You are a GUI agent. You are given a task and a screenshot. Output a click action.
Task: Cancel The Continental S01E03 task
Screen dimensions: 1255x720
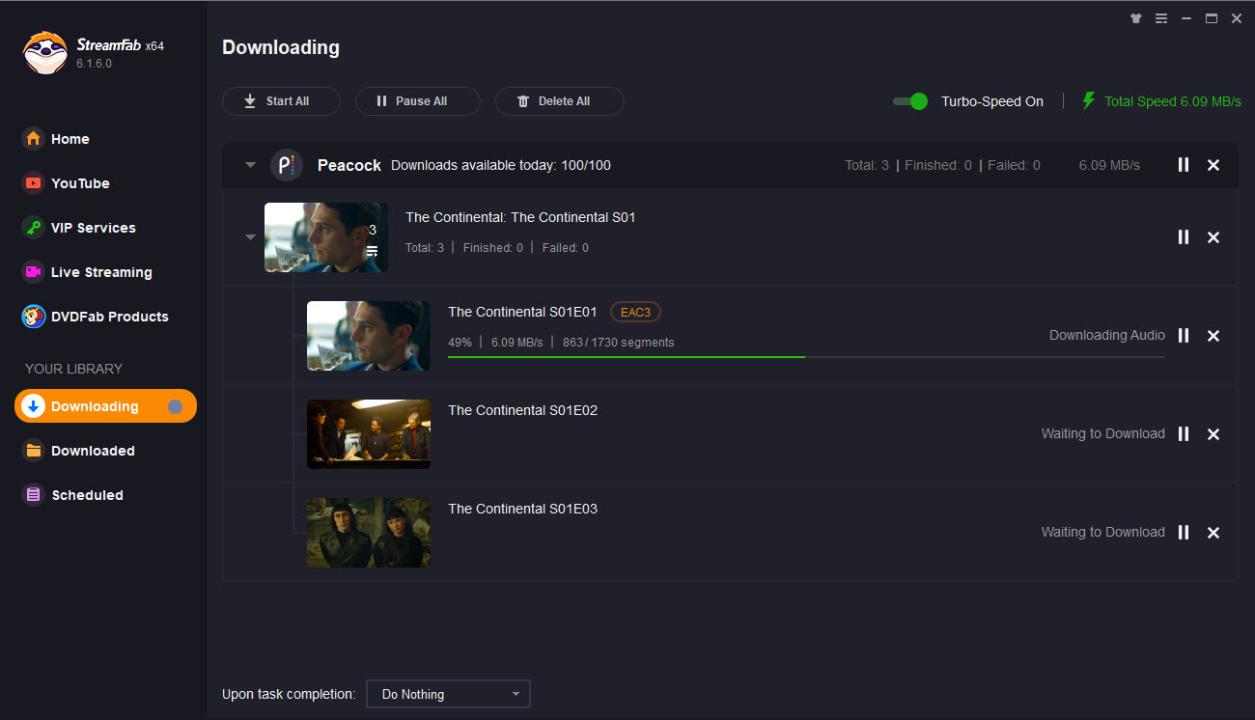pyautogui.click(x=1213, y=533)
